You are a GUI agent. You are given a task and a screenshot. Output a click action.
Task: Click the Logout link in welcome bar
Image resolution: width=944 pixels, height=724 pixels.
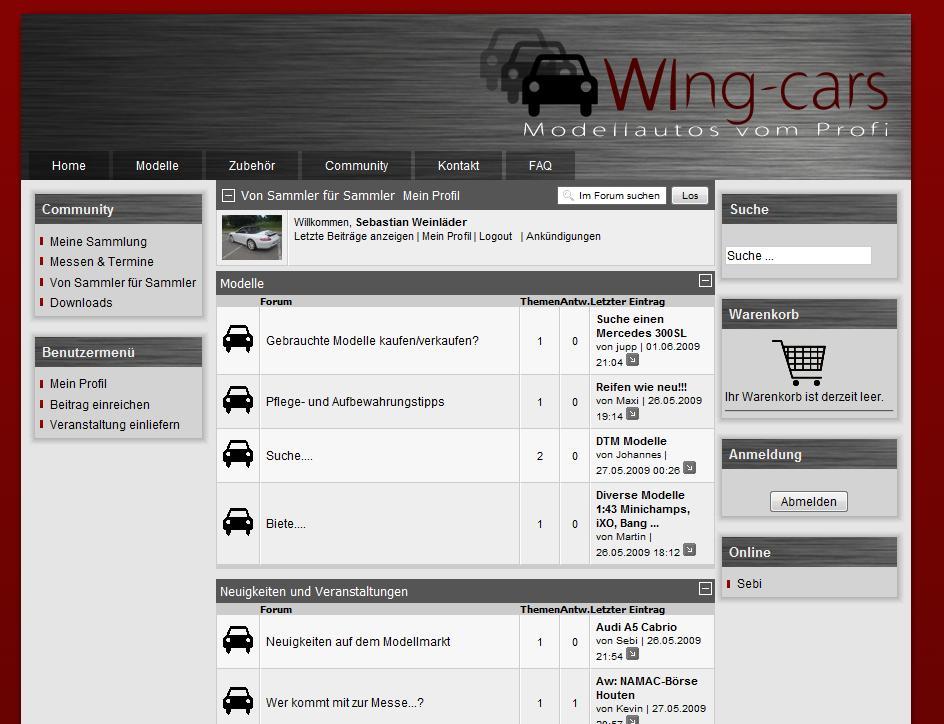click(495, 237)
